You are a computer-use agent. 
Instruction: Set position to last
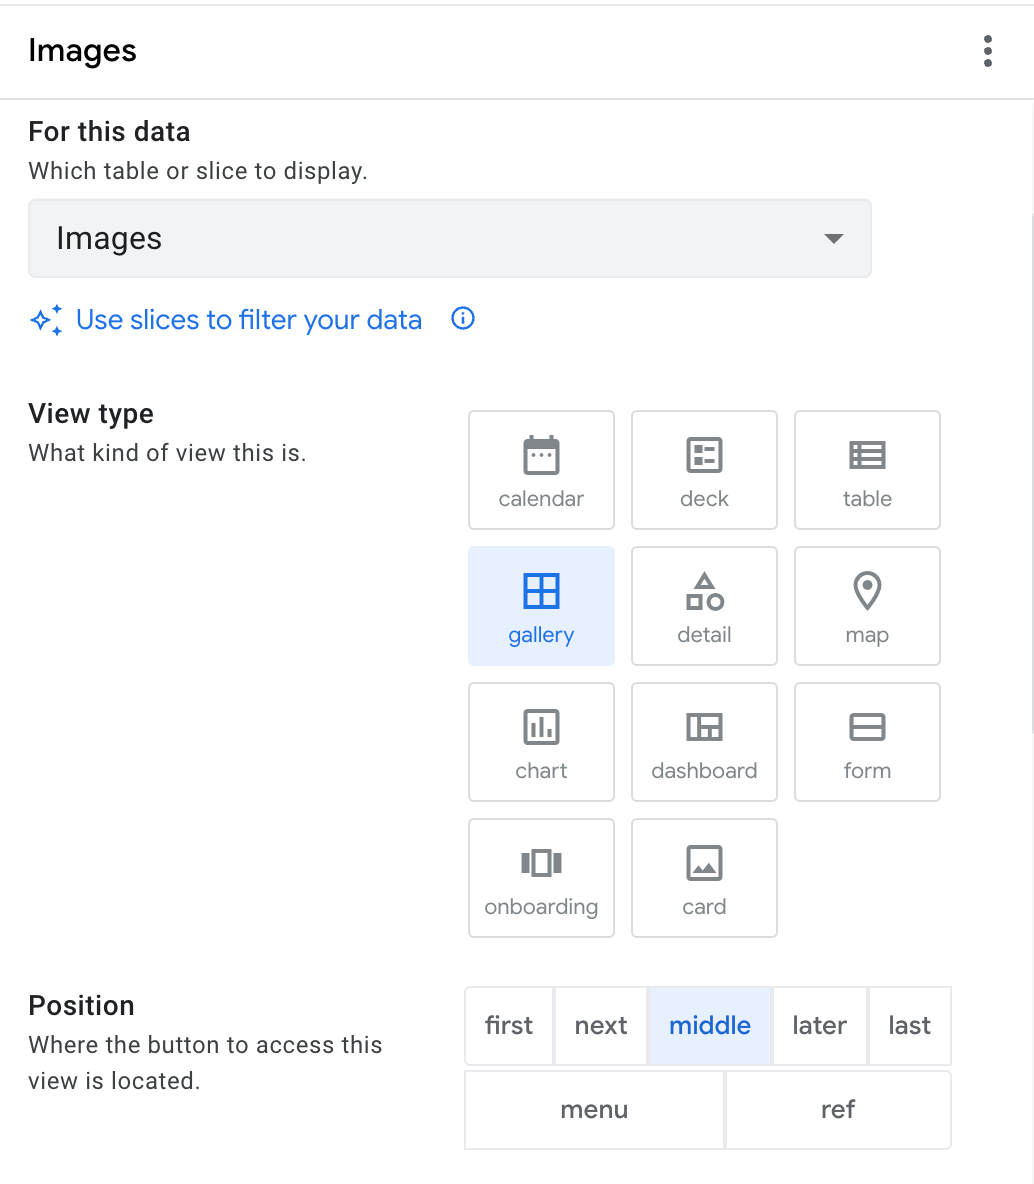909,1026
